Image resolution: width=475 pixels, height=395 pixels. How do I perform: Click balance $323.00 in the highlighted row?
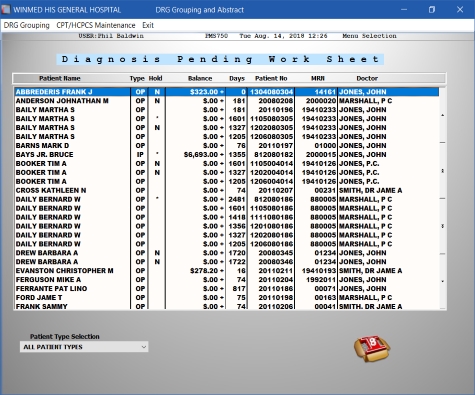[x=204, y=92]
